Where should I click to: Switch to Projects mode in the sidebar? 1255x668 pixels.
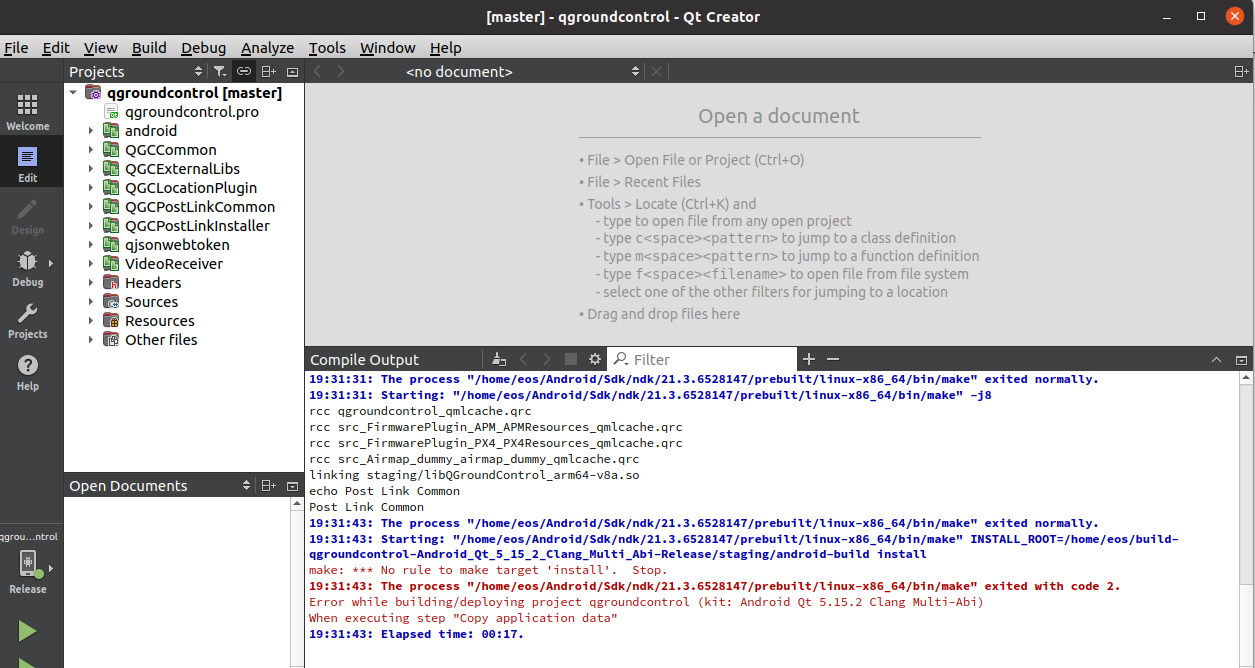pyautogui.click(x=29, y=320)
